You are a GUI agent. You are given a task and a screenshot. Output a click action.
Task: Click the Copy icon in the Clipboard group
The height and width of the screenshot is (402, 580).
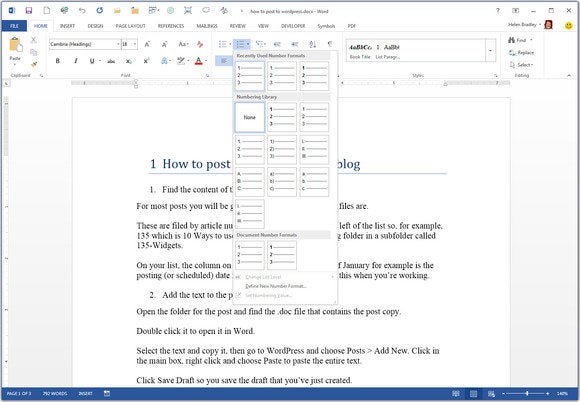point(34,52)
